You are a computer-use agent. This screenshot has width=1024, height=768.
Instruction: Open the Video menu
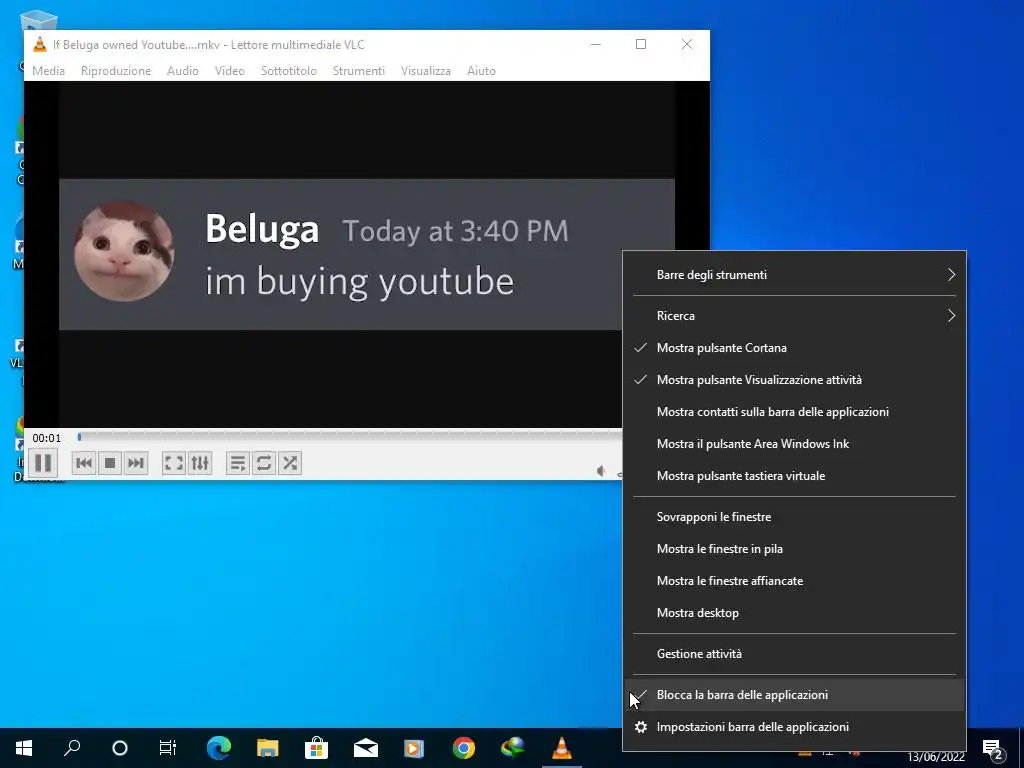[230, 71]
